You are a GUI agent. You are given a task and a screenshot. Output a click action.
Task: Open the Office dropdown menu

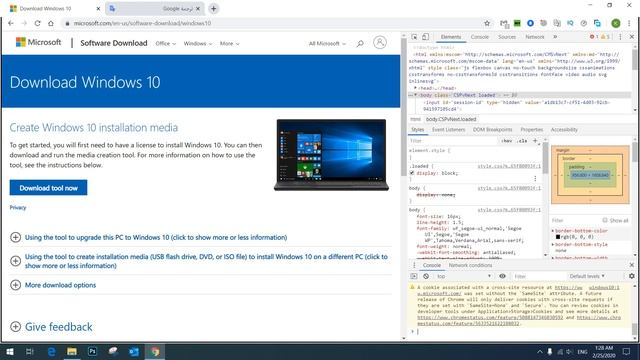(165, 43)
